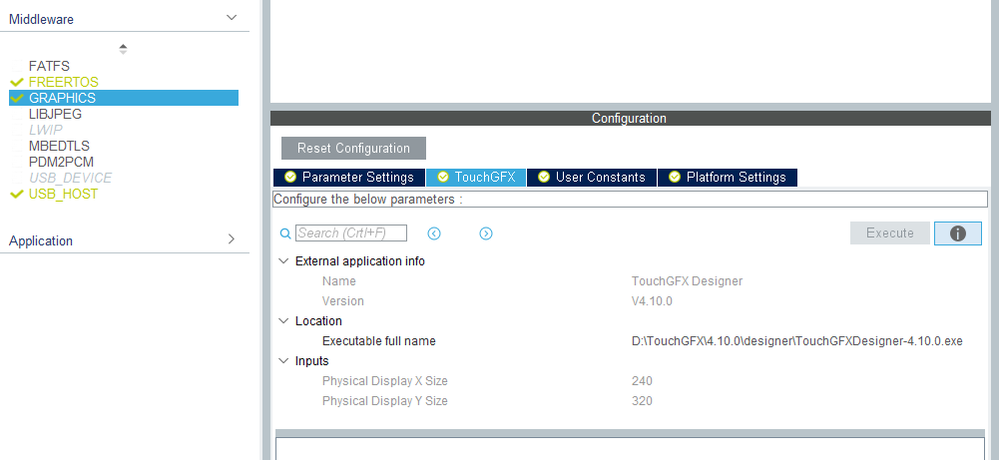
Task: Click the User Constants tab status icon
Action: (543, 177)
